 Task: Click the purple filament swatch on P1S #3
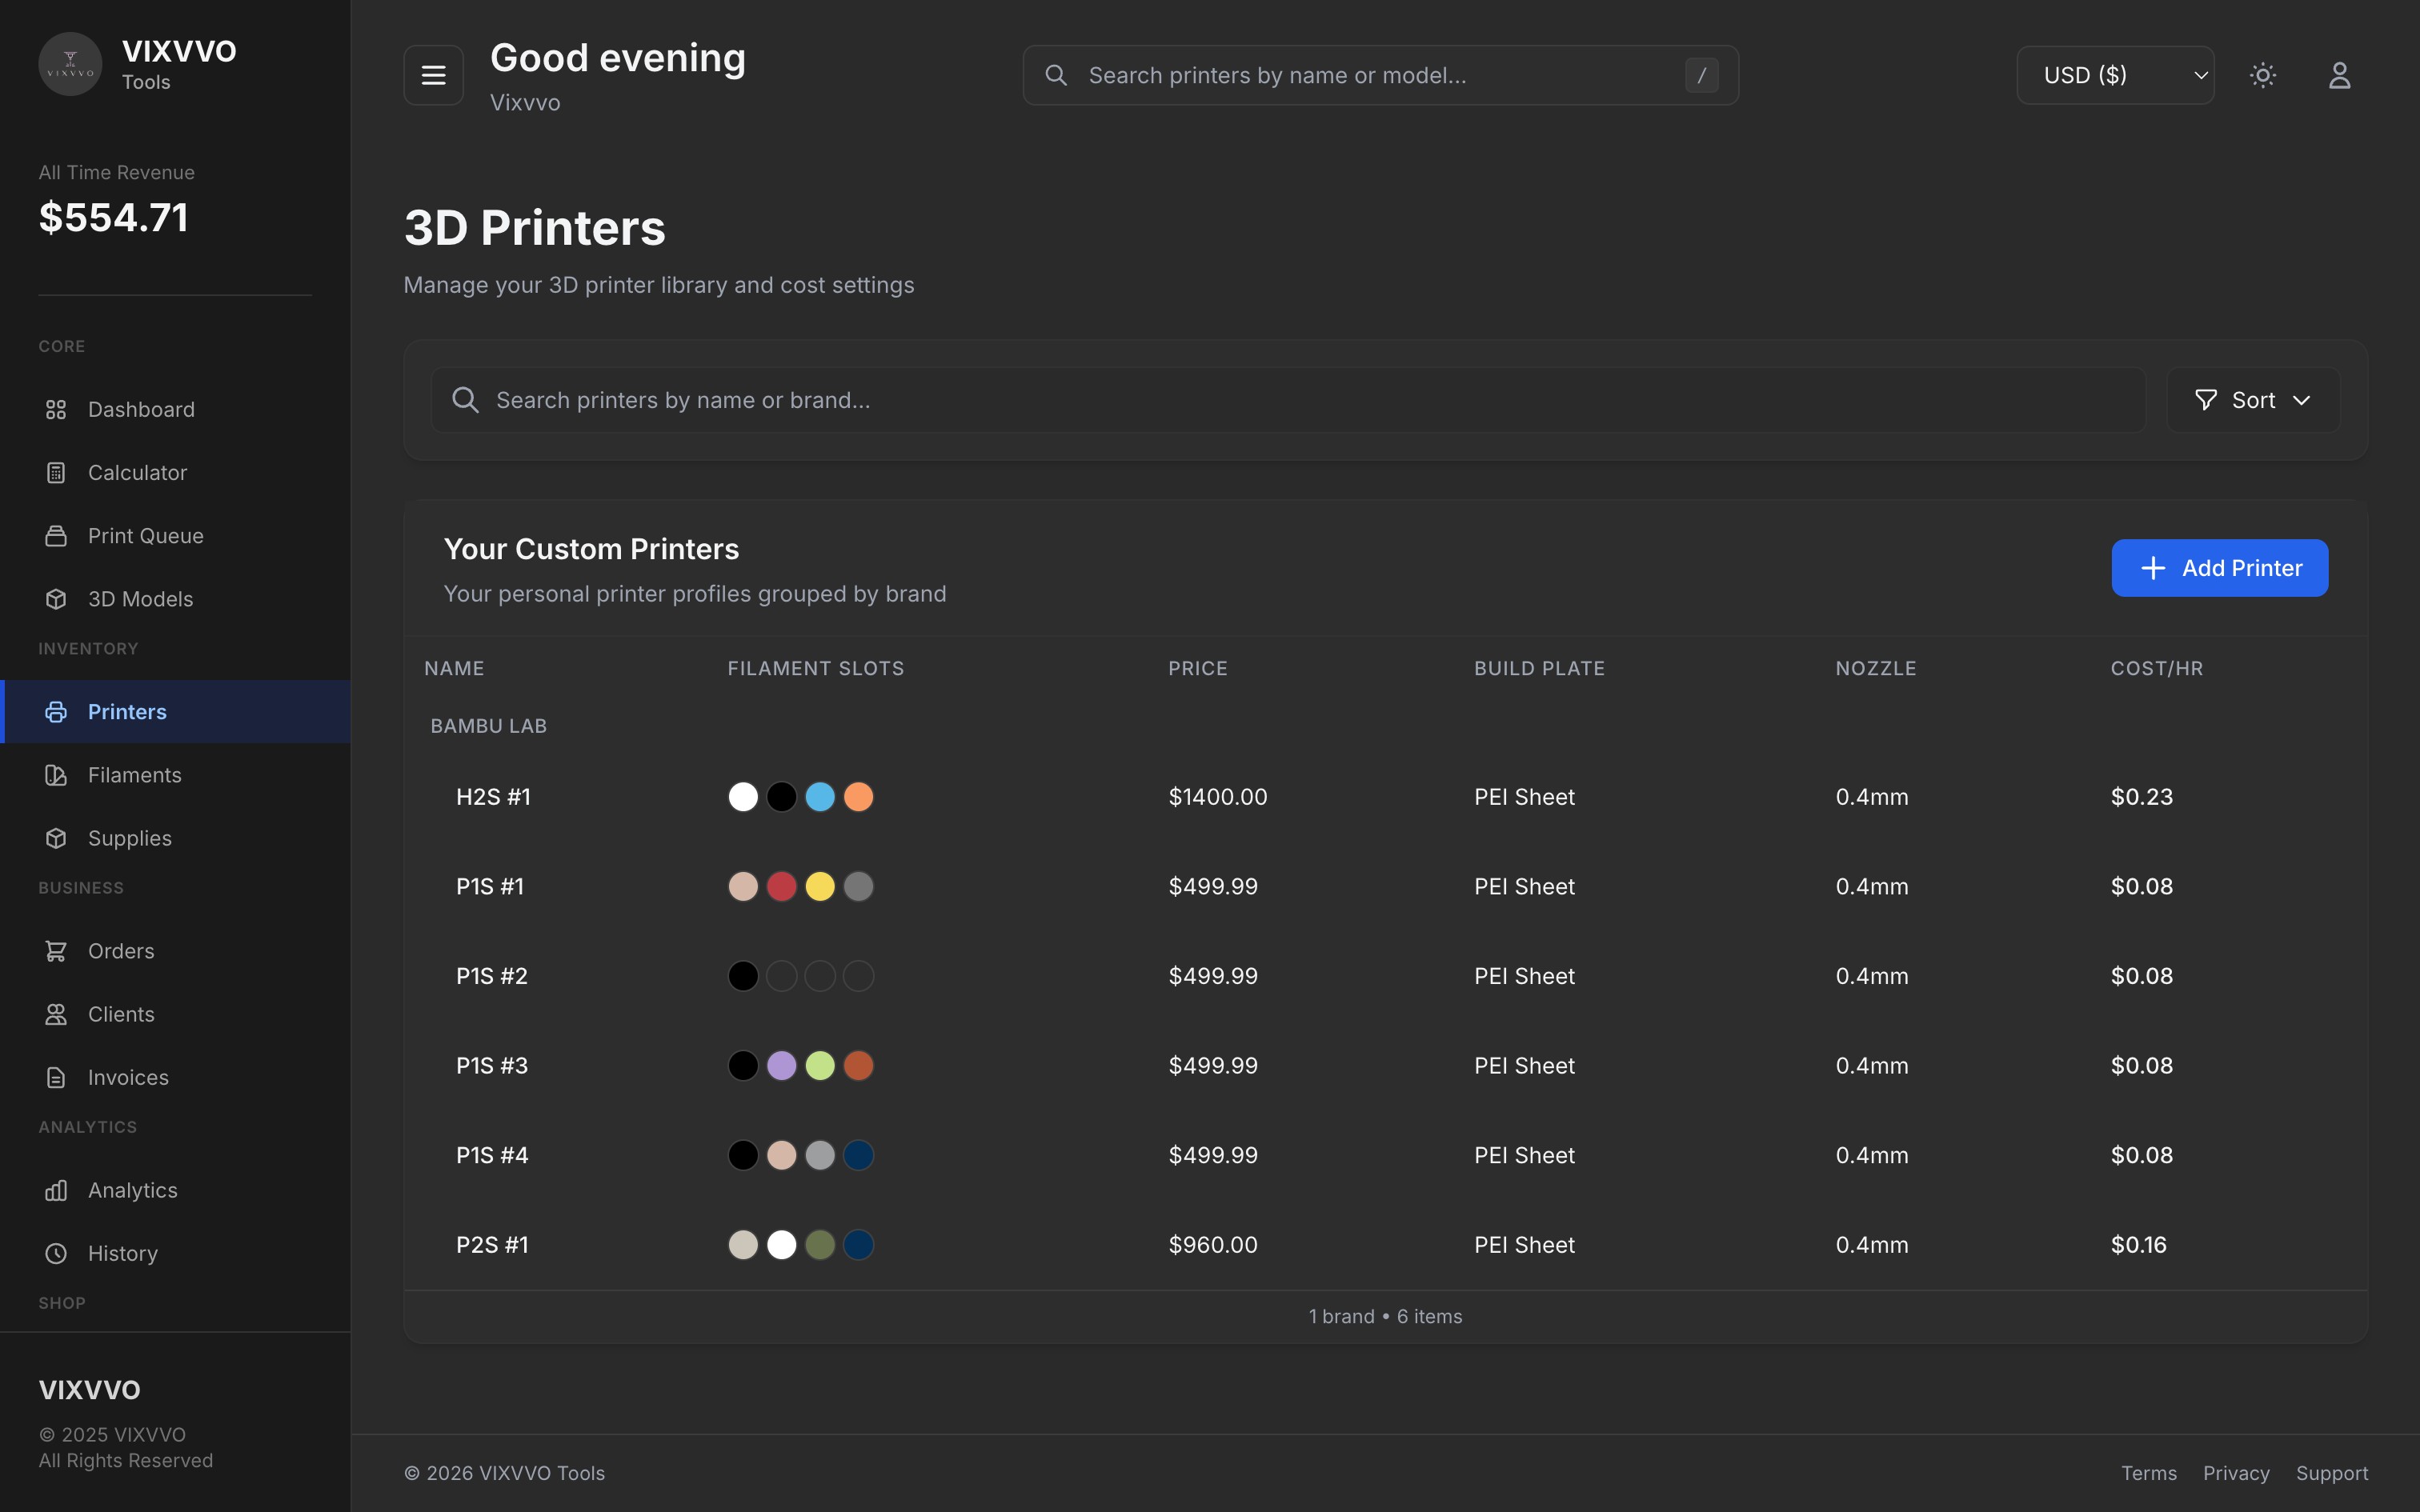[x=781, y=1066]
